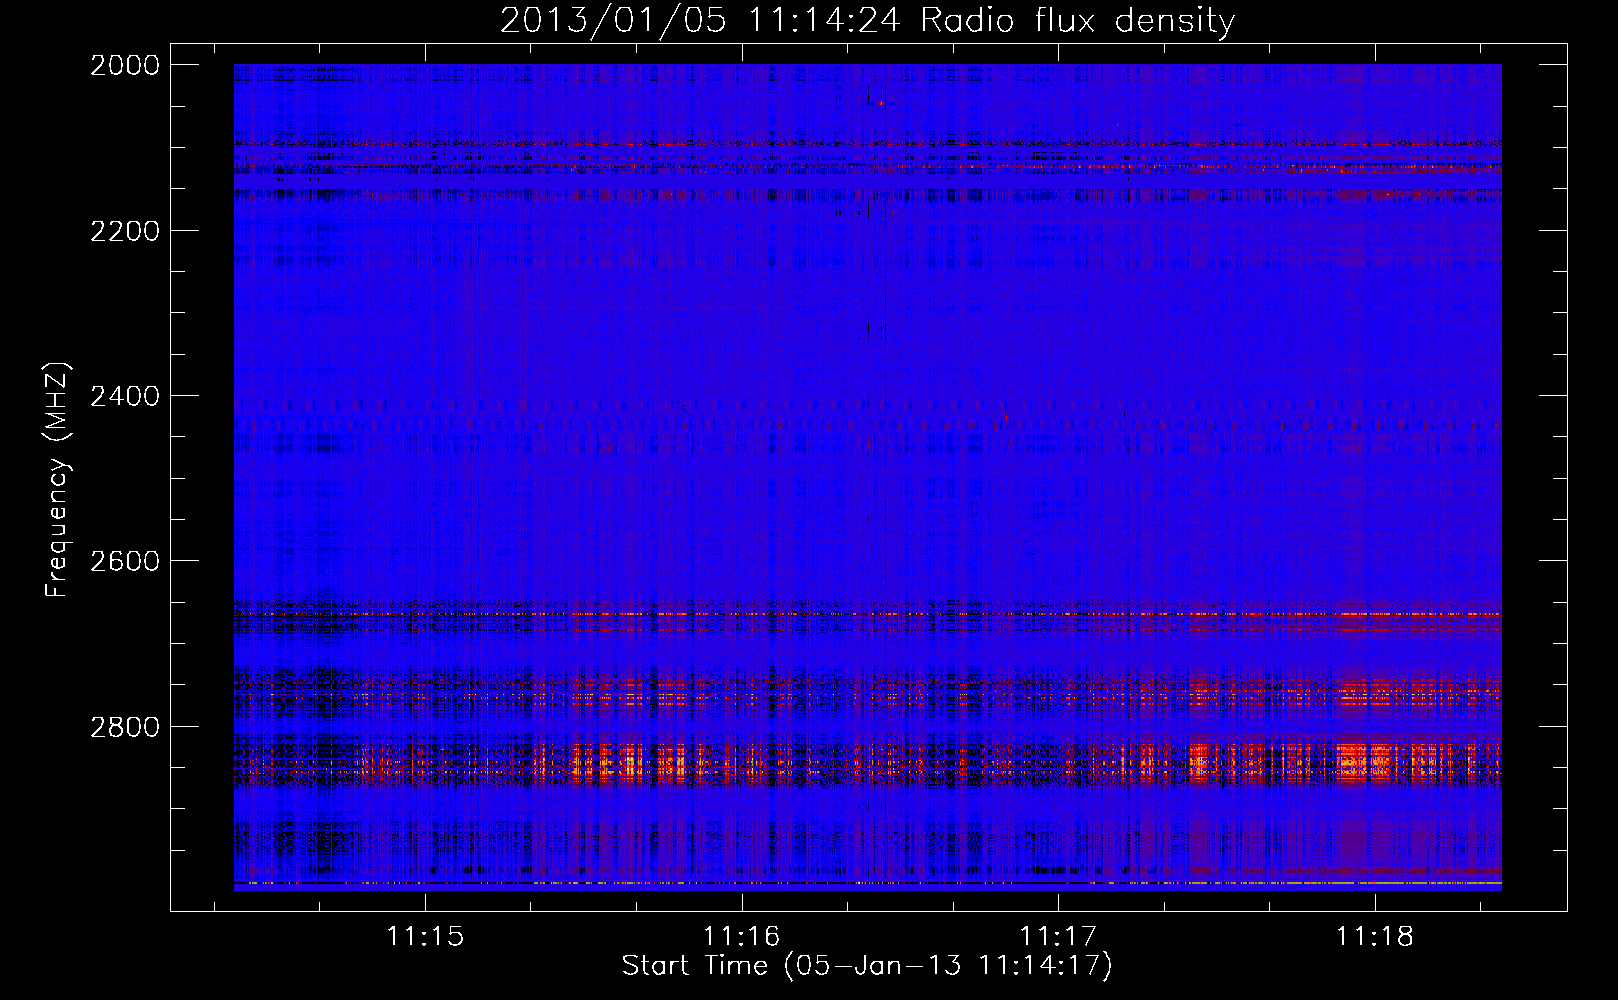Viewport: 1618px width, 1000px height.
Task: Click the 2200 frequency tick label
Action: (125, 231)
